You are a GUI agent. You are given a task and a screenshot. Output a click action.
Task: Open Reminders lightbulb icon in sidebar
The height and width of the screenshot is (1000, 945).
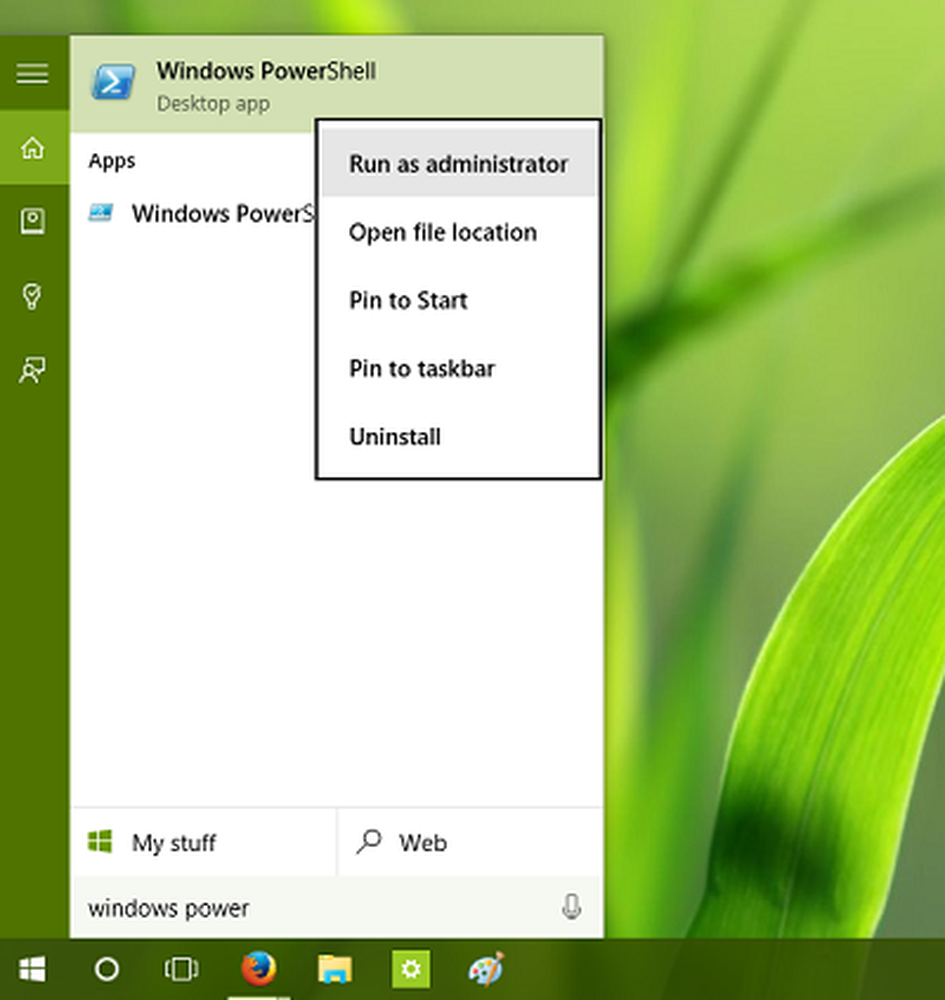[x=32, y=297]
